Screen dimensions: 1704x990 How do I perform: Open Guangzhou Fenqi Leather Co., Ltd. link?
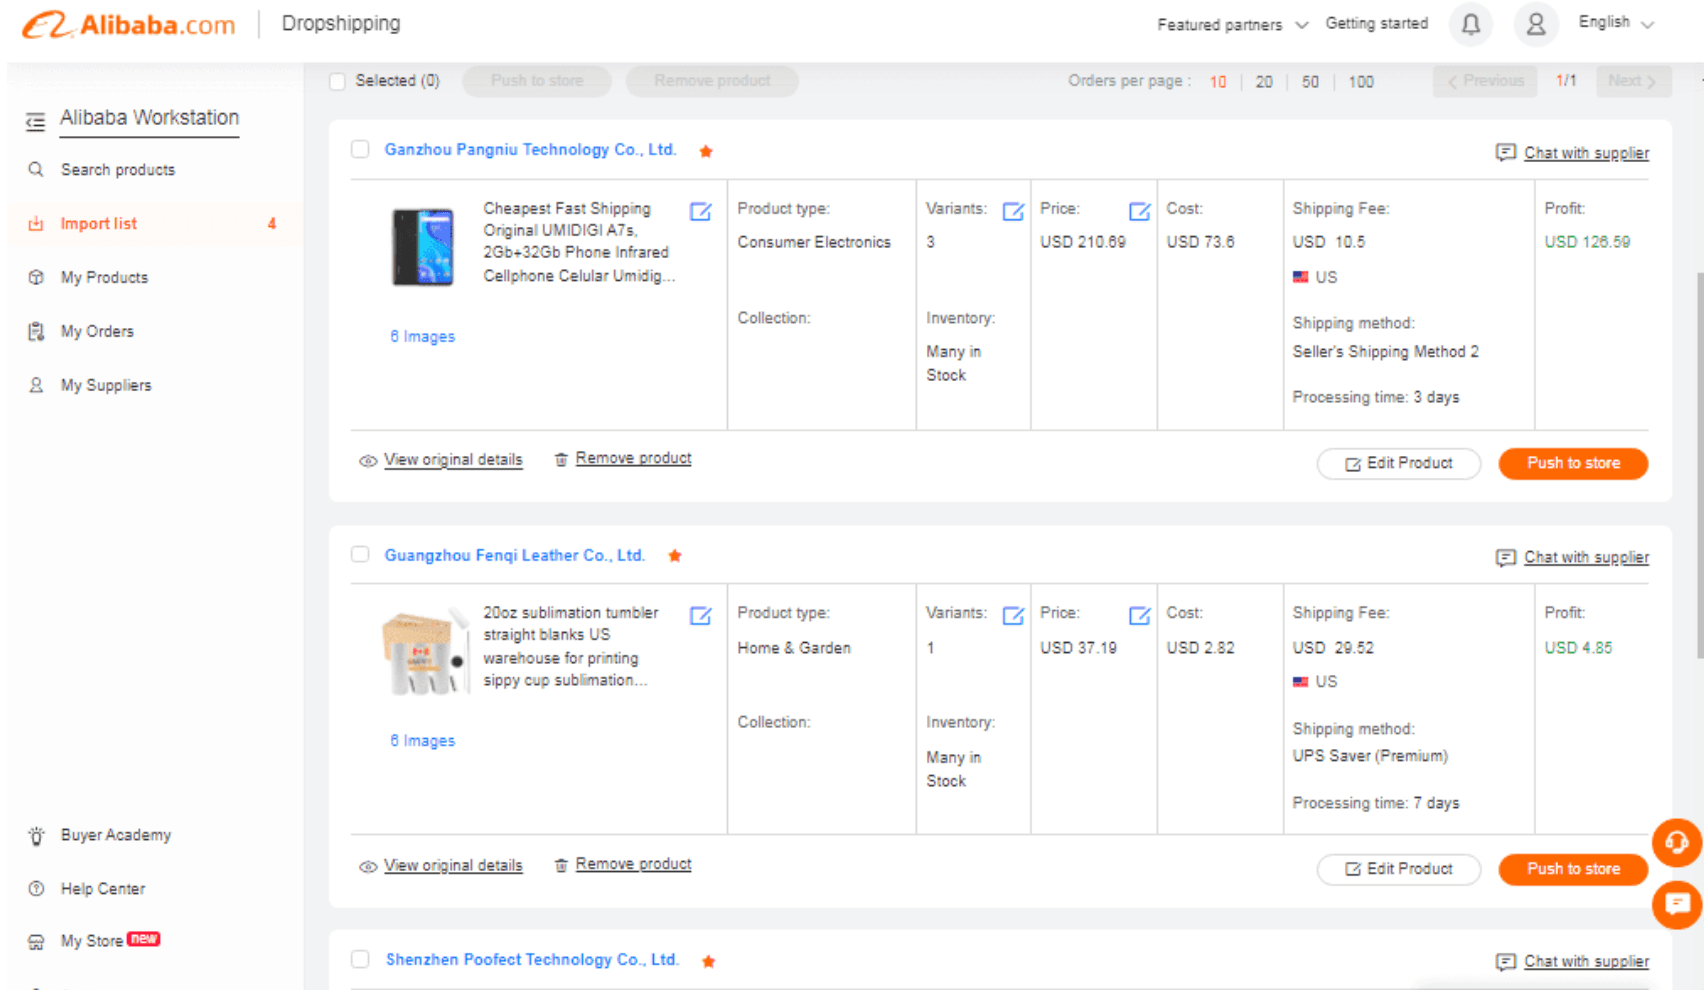[x=514, y=555]
